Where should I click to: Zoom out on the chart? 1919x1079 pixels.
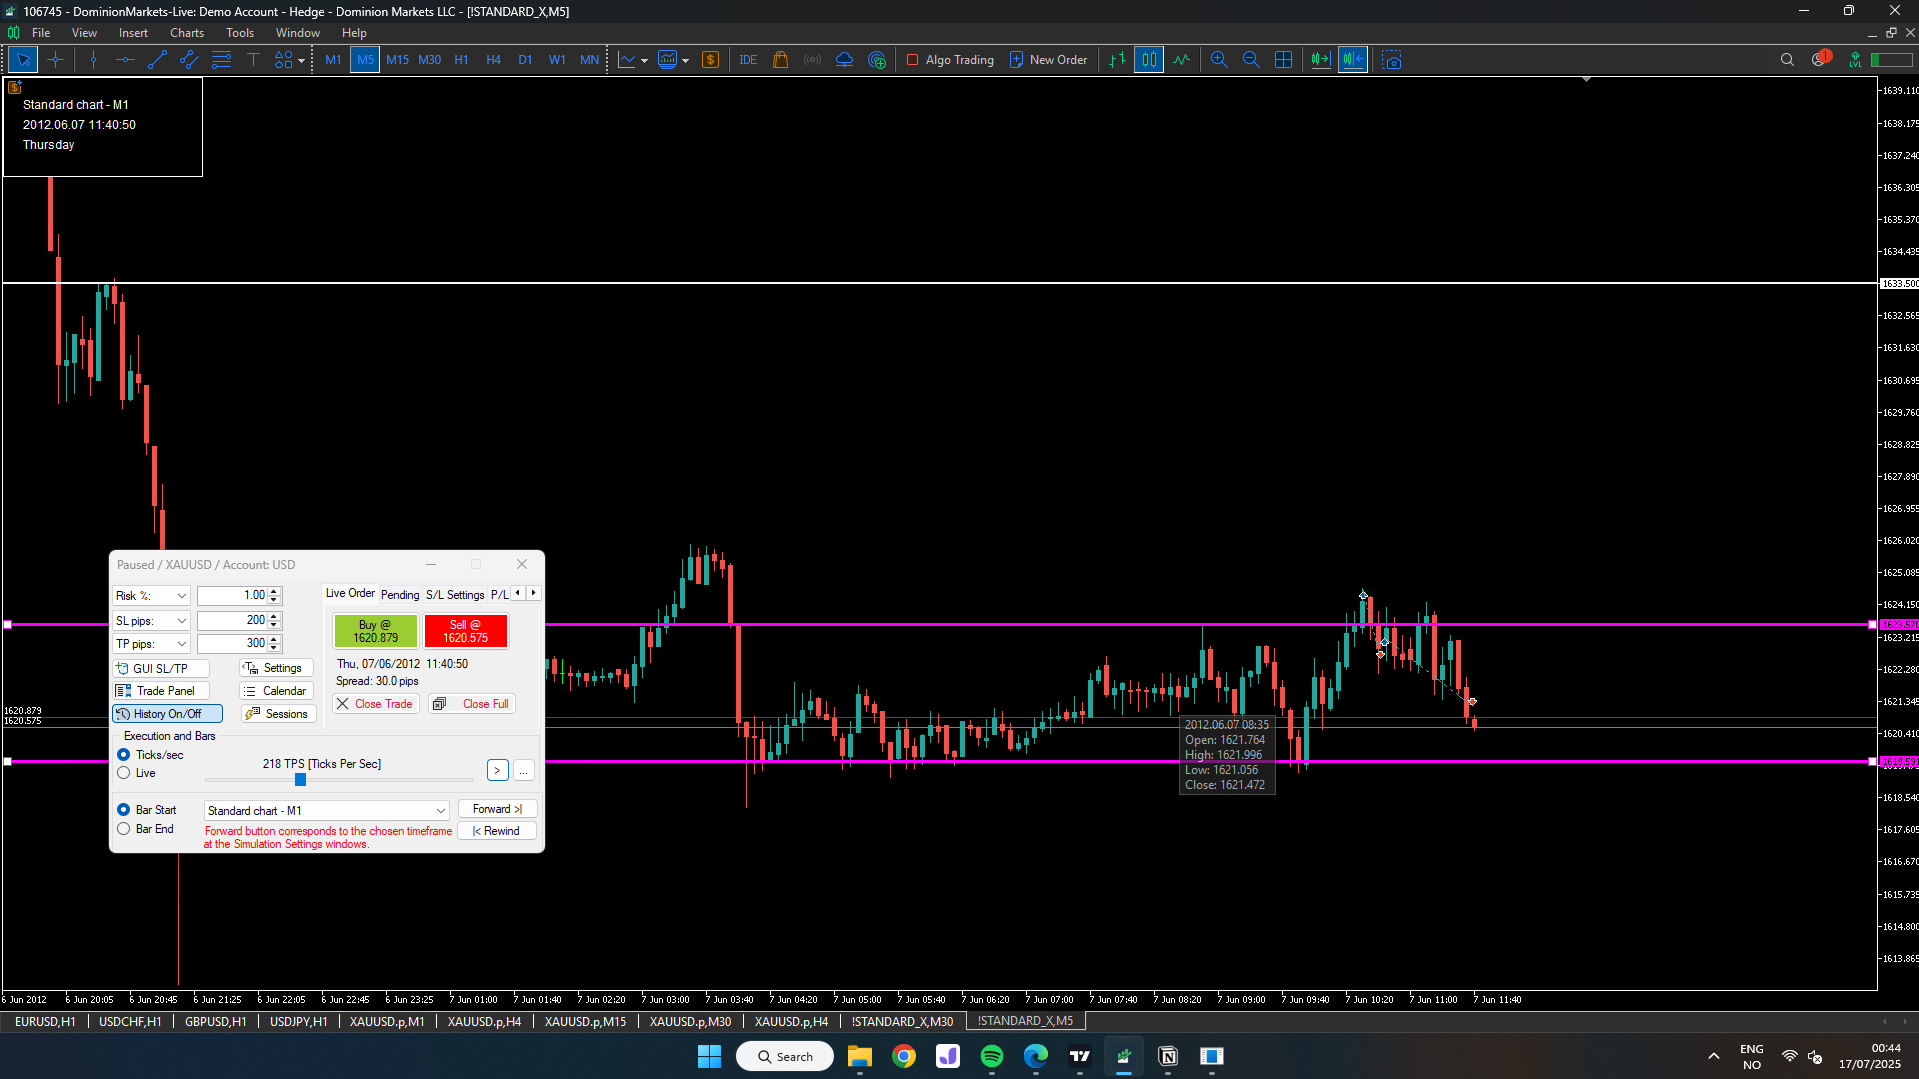coord(1251,60)
